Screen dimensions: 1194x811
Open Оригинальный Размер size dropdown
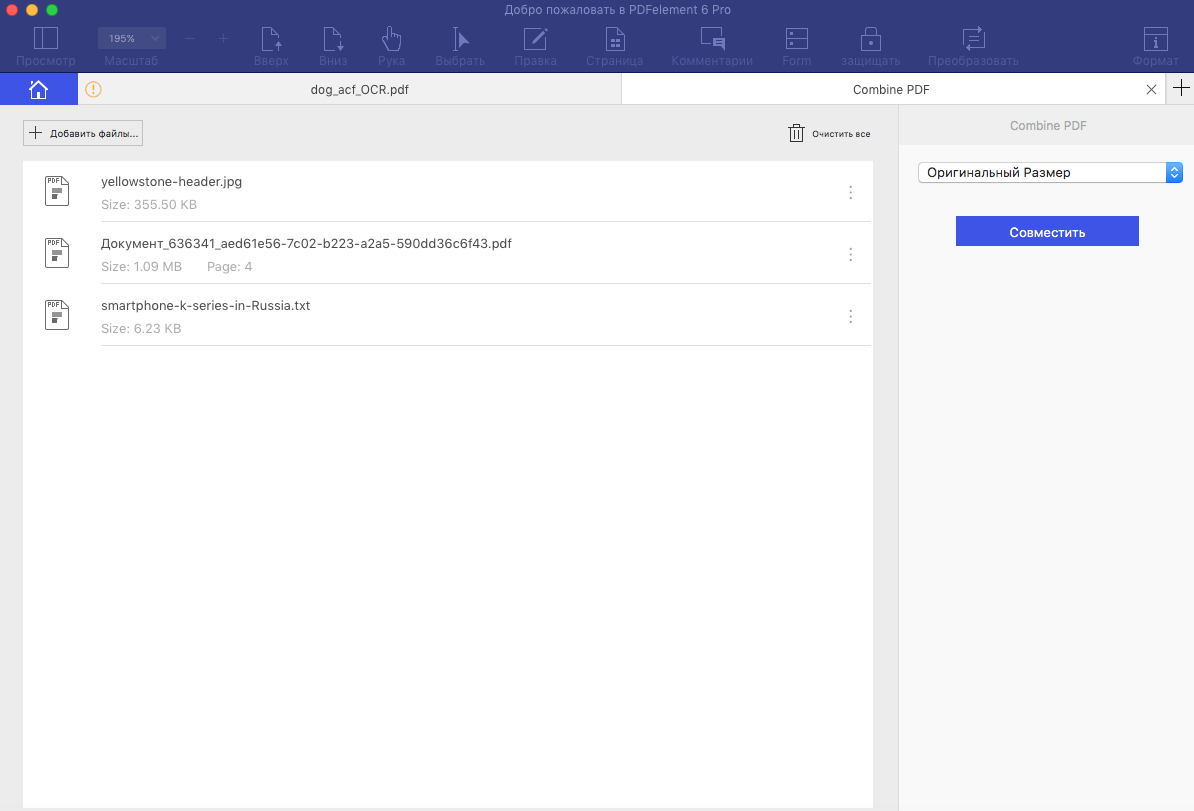[x=1050, y=172]
